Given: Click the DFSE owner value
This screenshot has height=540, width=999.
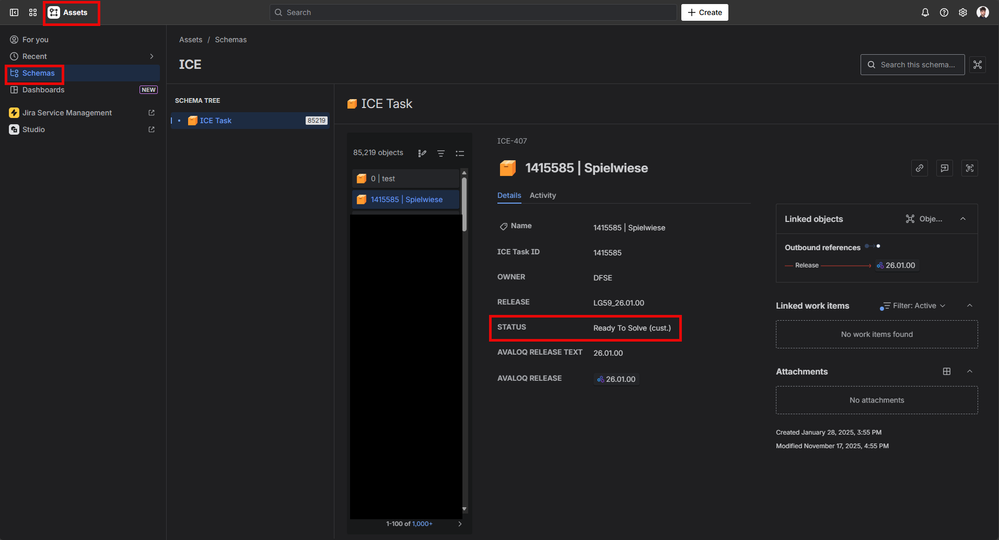Looking at the screenshot, I should click(x=603, y=278).
